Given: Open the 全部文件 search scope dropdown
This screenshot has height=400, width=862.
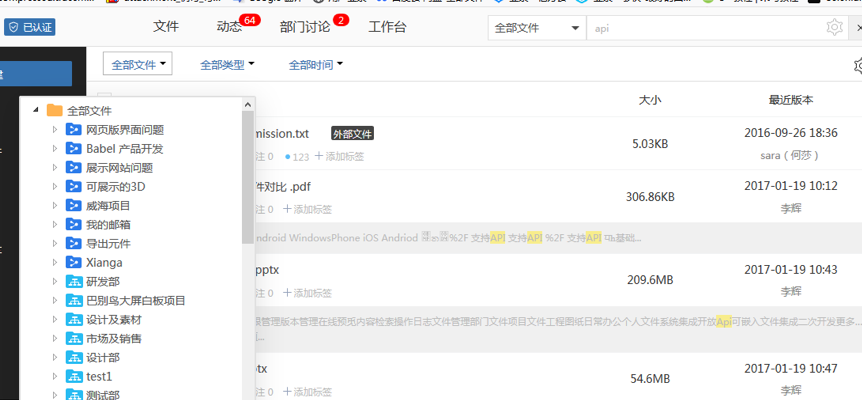Looking at the screenshot, I should tap(537, 28).
